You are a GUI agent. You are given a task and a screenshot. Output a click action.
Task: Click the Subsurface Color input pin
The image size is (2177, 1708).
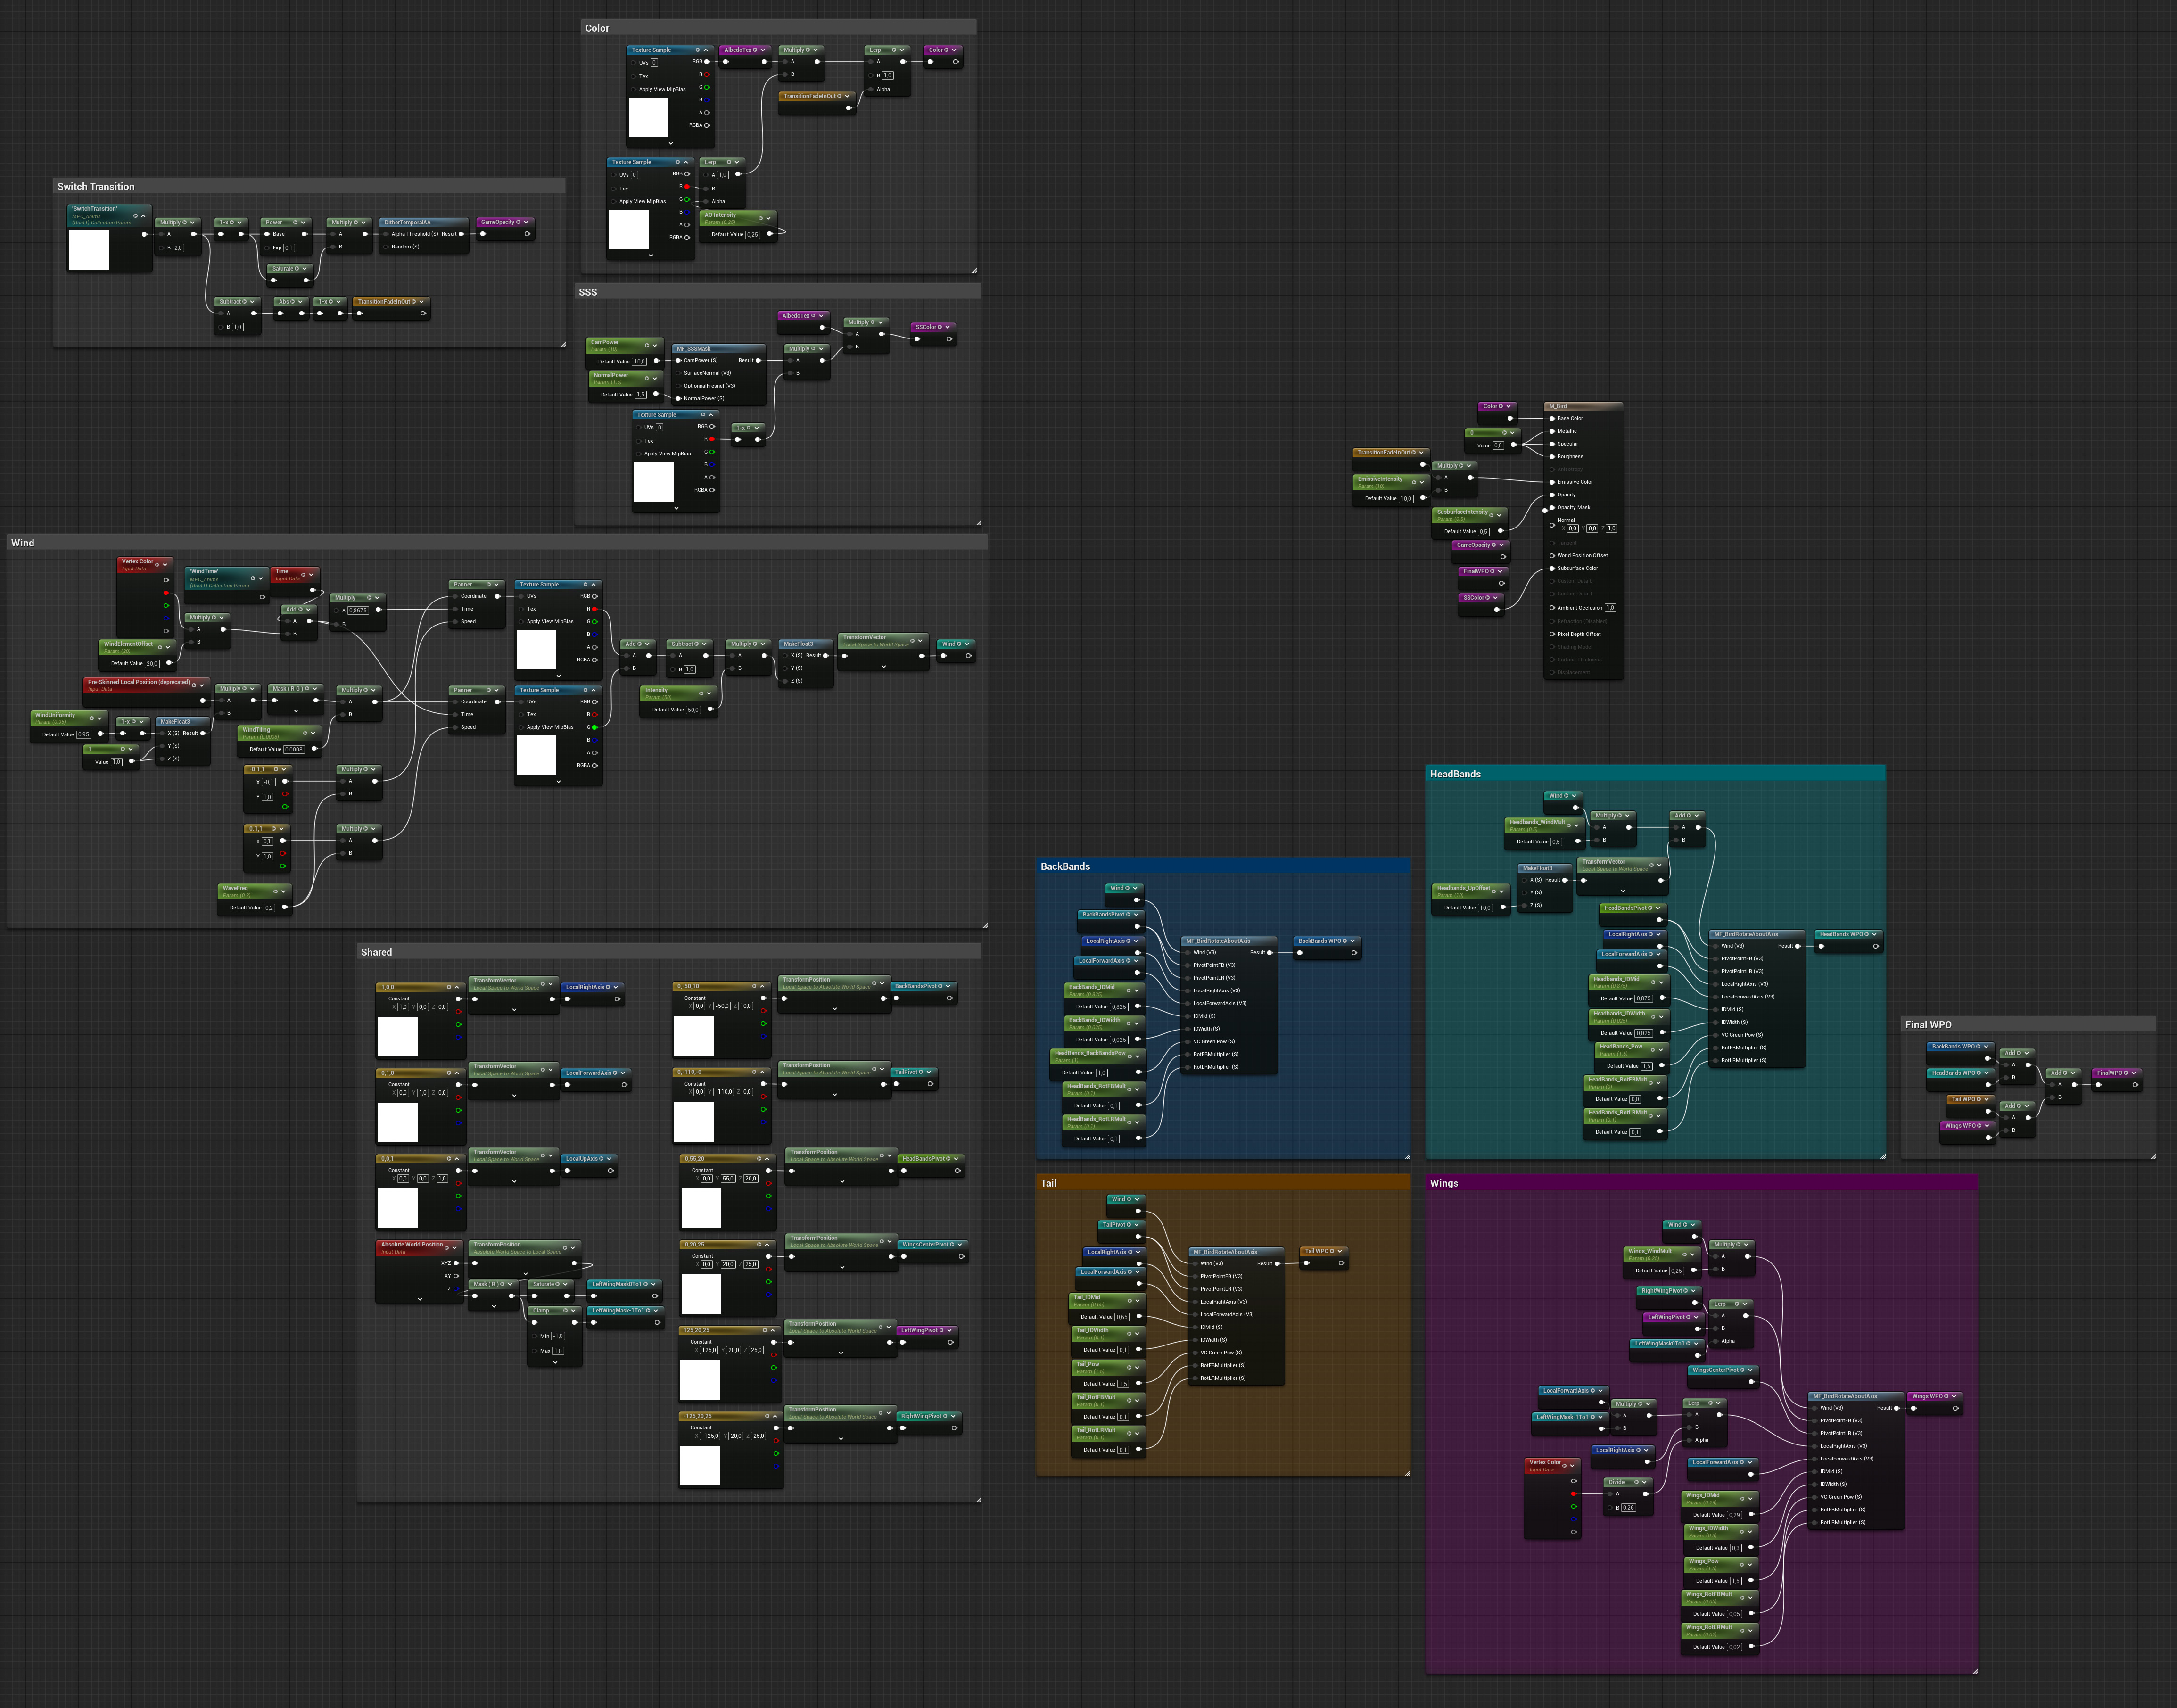pyautogui.click(x=1552, y=568)
